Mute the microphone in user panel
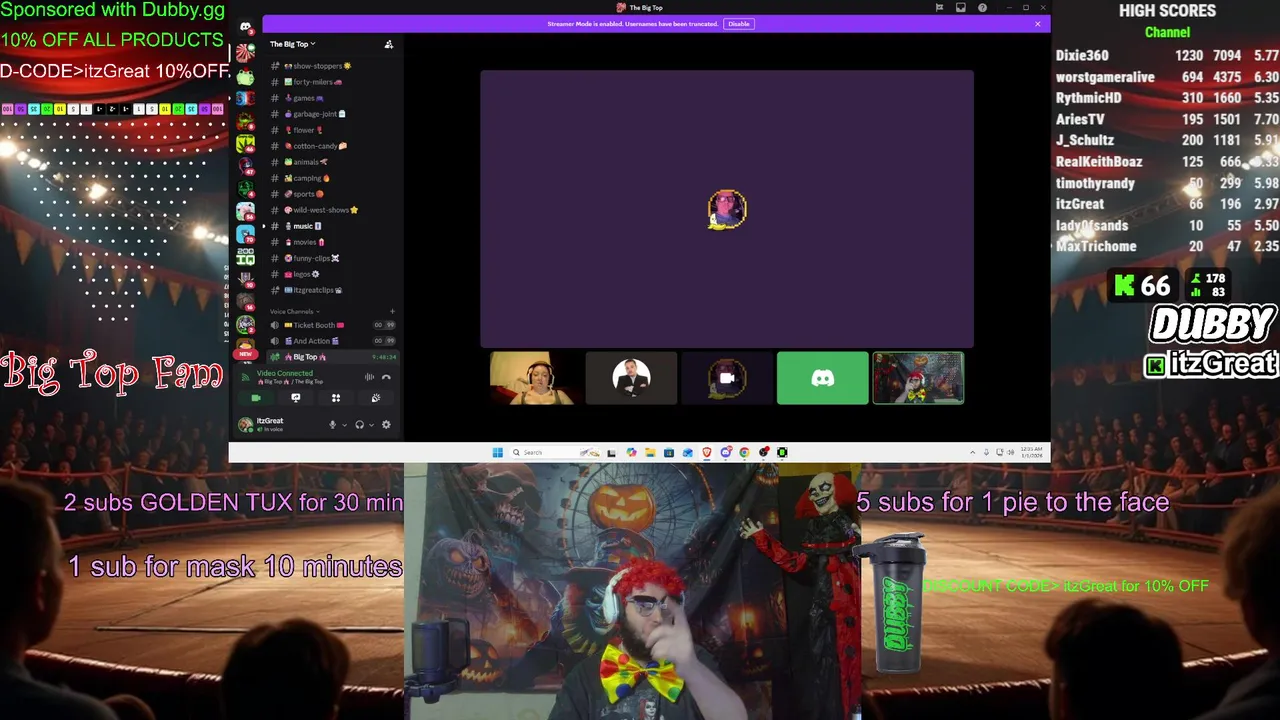The width and height of the screenshot is (1280, 720). pos(333,425)
